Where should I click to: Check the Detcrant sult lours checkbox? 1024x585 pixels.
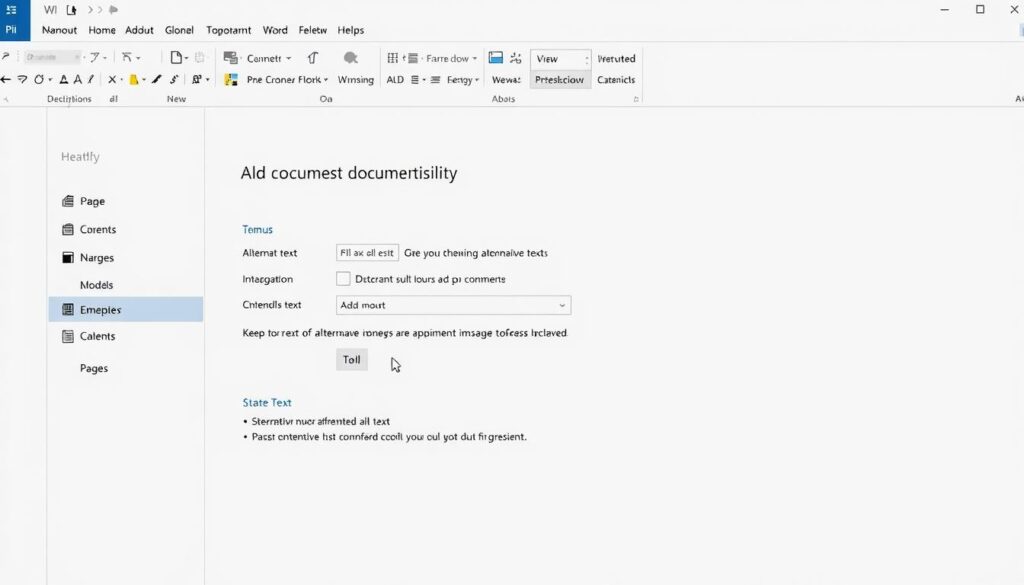click(x=341, y=278)
